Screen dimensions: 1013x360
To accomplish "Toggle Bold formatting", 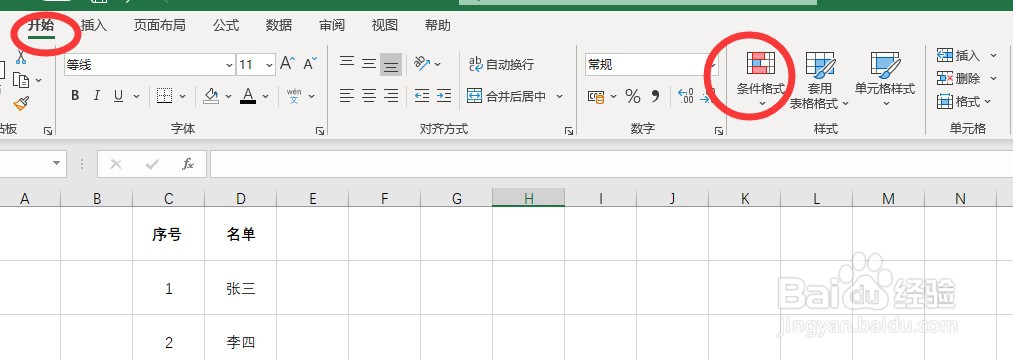I will [x=75, y=96].
